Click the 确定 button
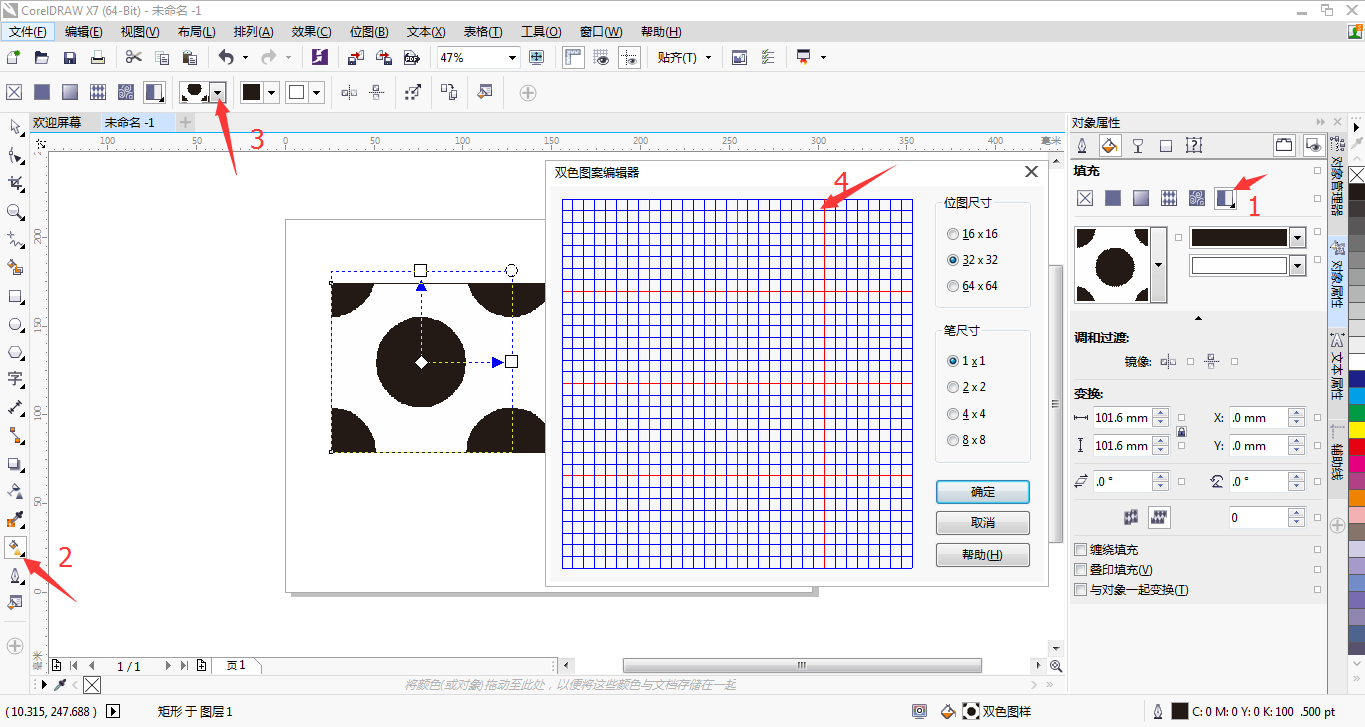 click(x=982, y=492)
